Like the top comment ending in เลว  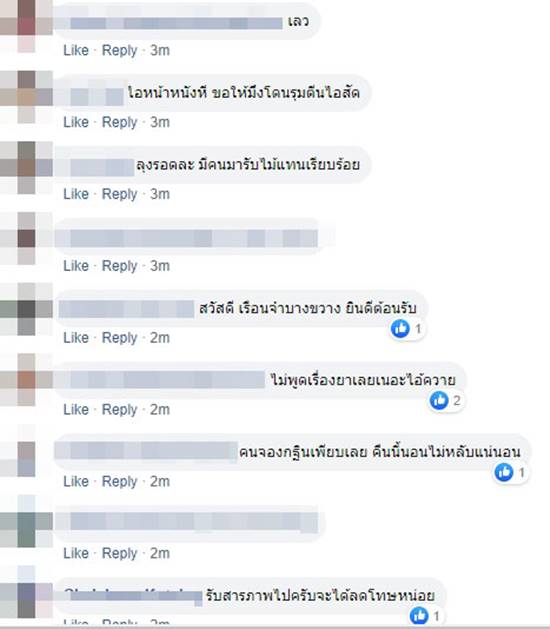coord(76,50)
